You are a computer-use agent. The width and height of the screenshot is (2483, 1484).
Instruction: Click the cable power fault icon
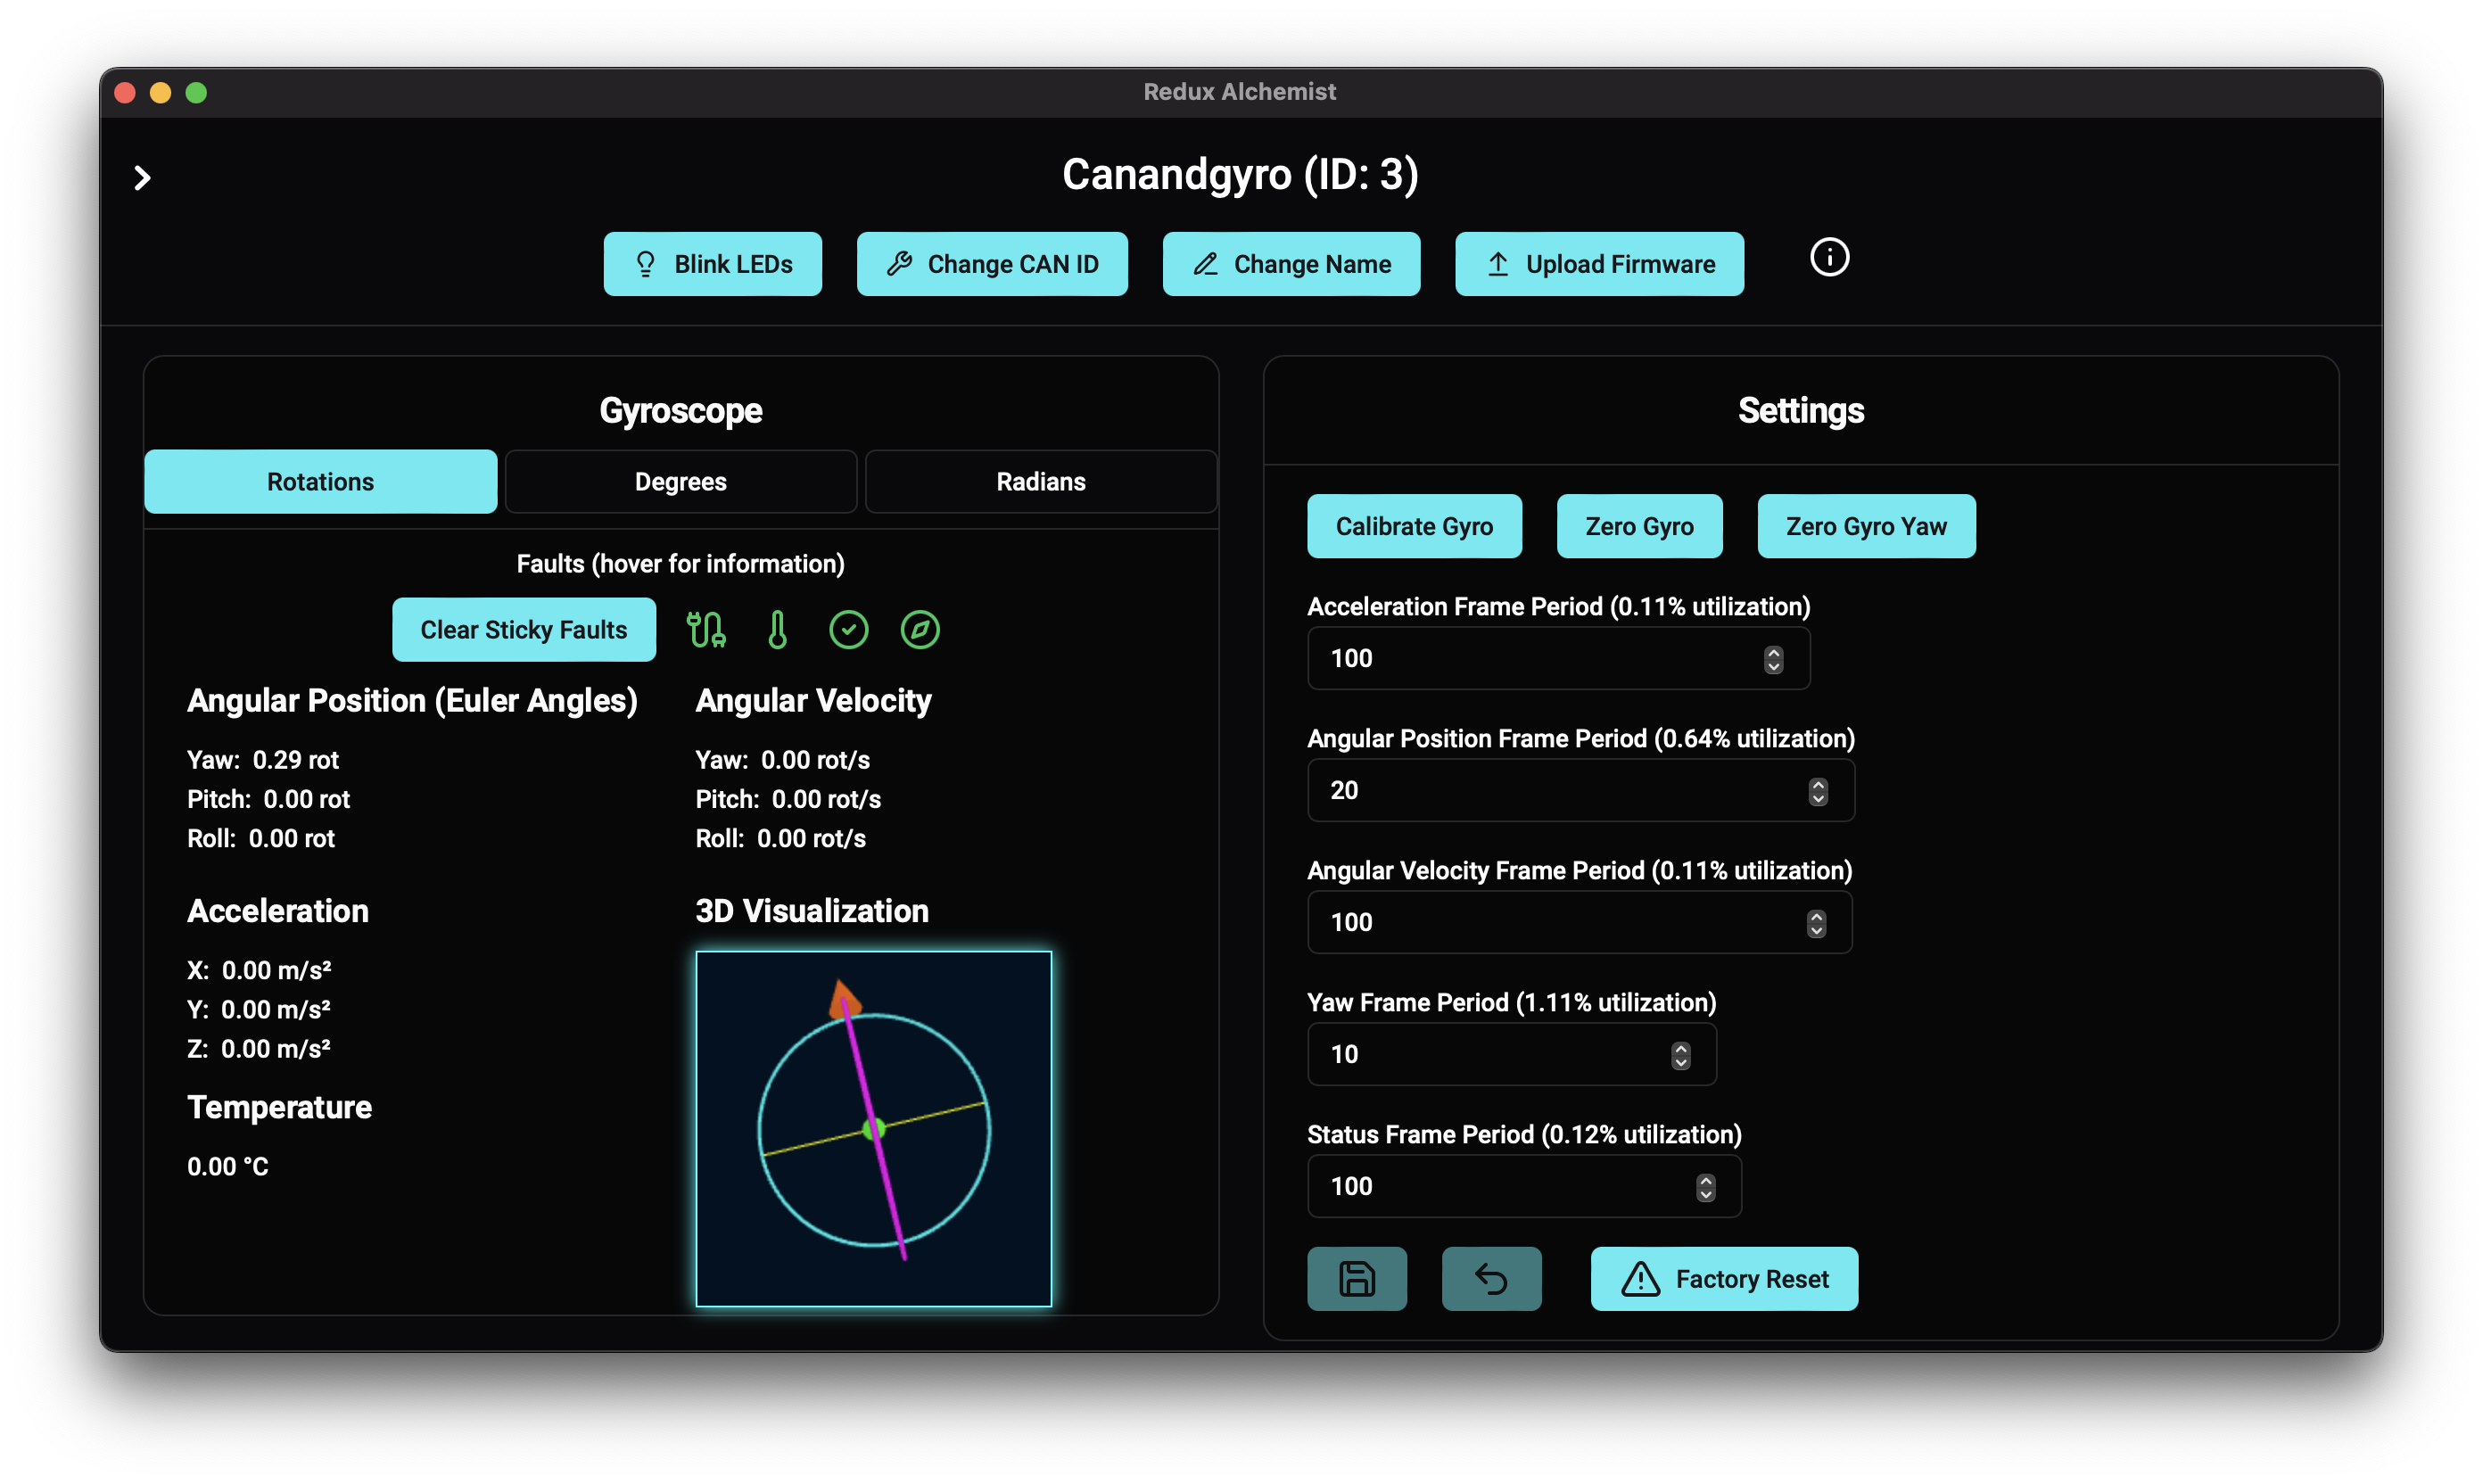(x=706, y=630)
